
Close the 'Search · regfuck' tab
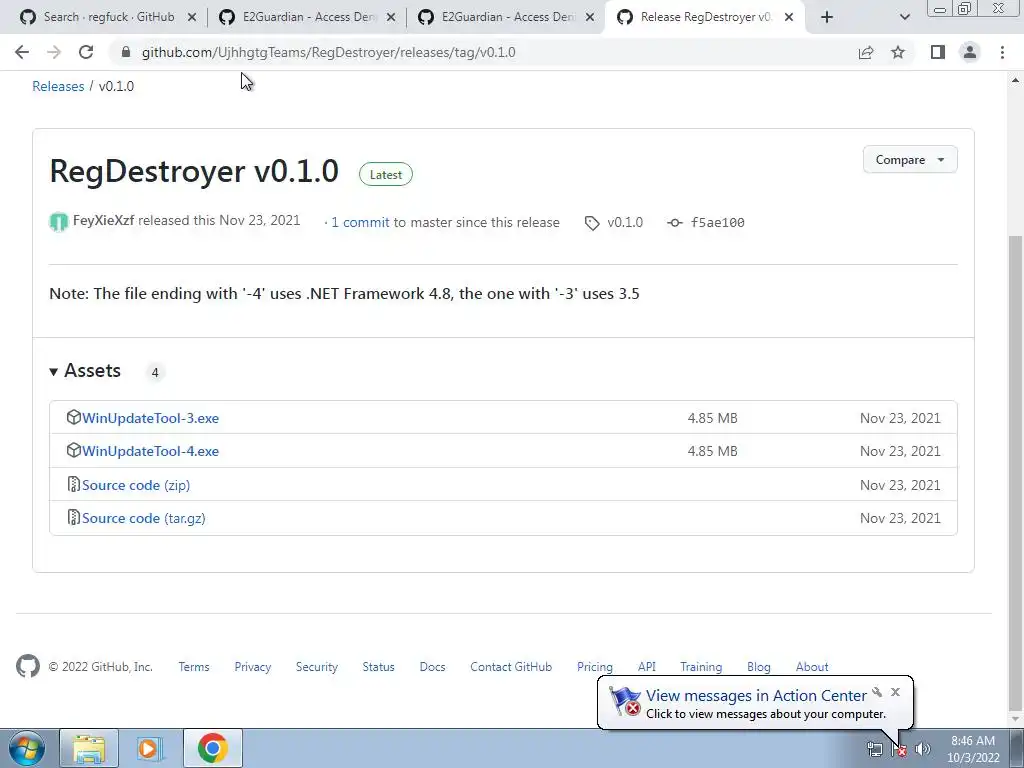point(192,17)
